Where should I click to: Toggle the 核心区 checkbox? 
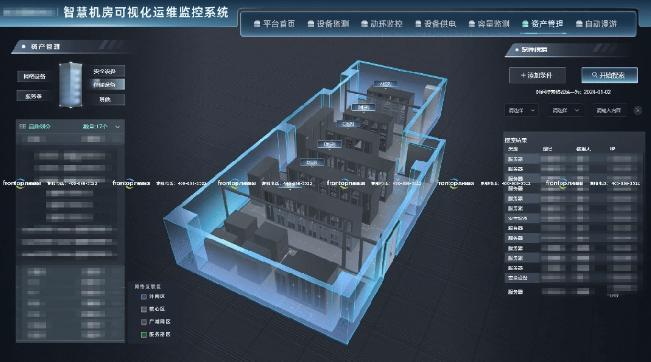point(144,309)
